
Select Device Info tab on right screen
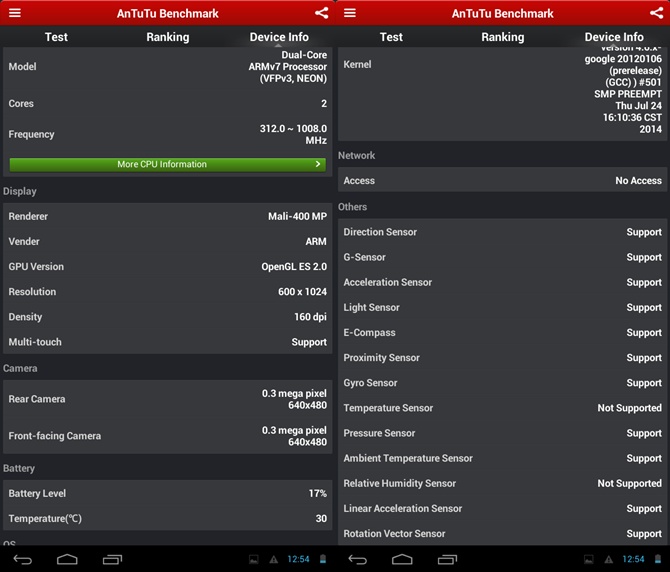click(x=614, y=37)
